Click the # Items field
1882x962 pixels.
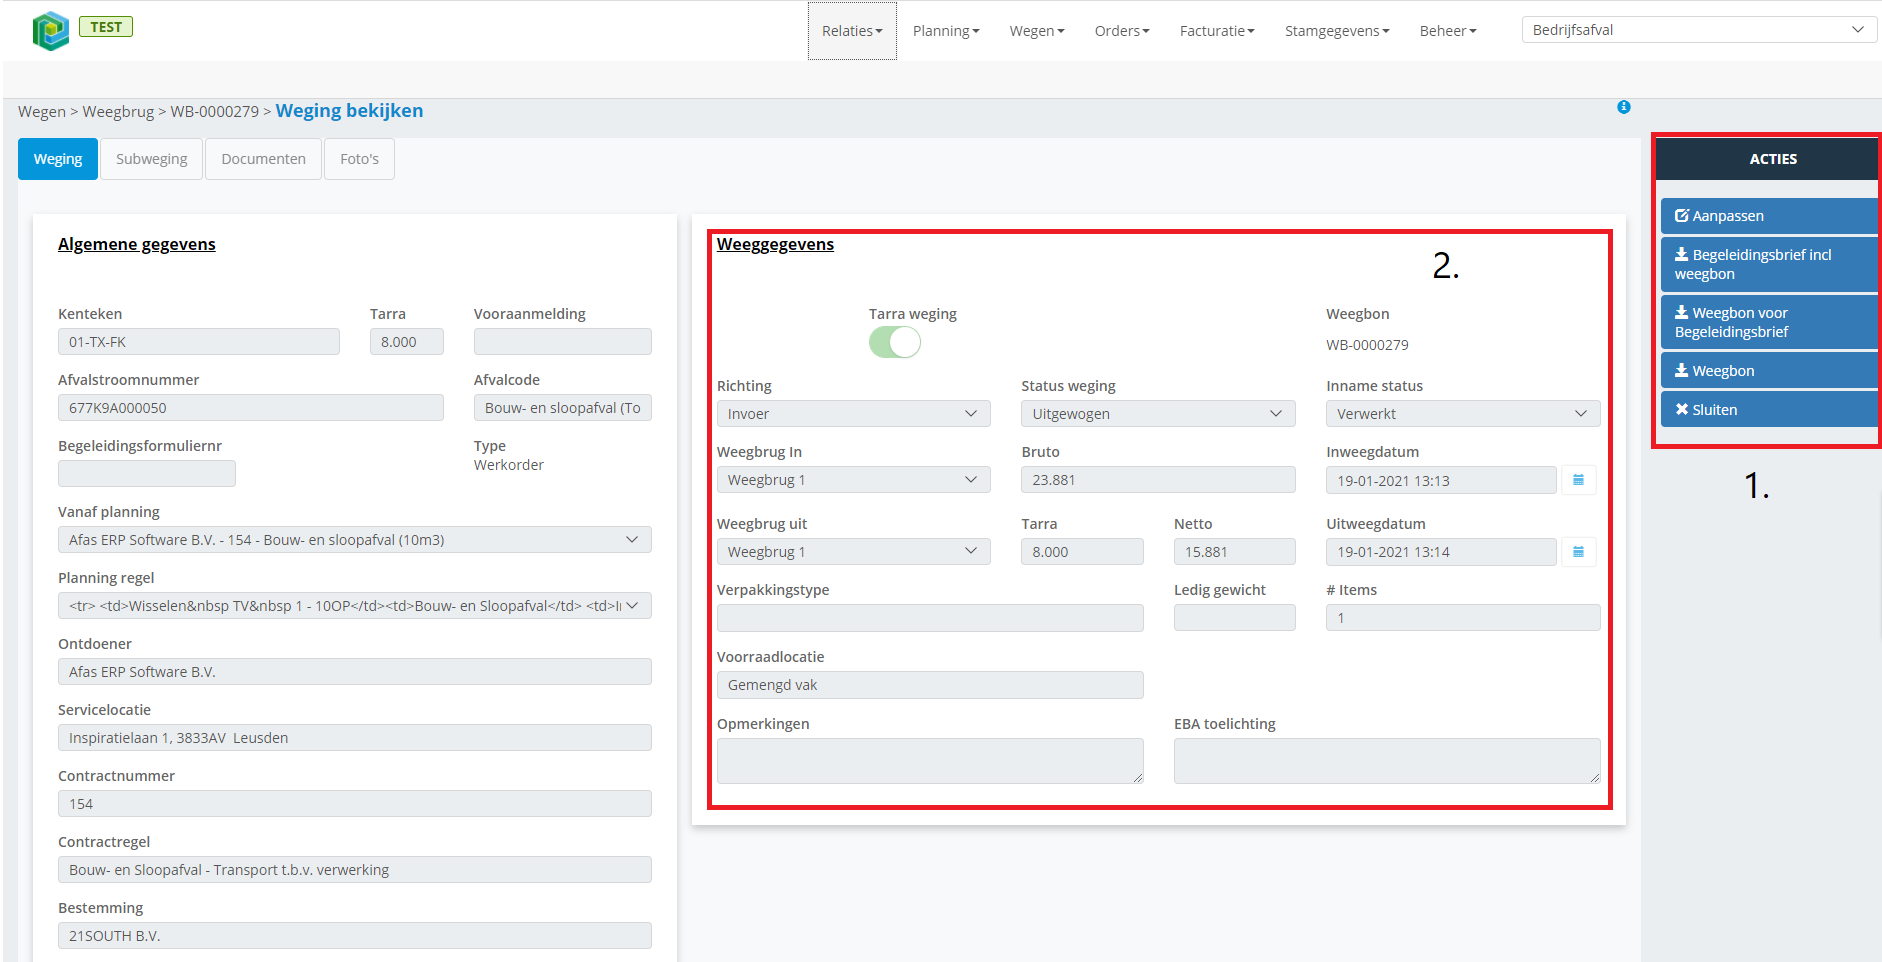(1463, 618)
